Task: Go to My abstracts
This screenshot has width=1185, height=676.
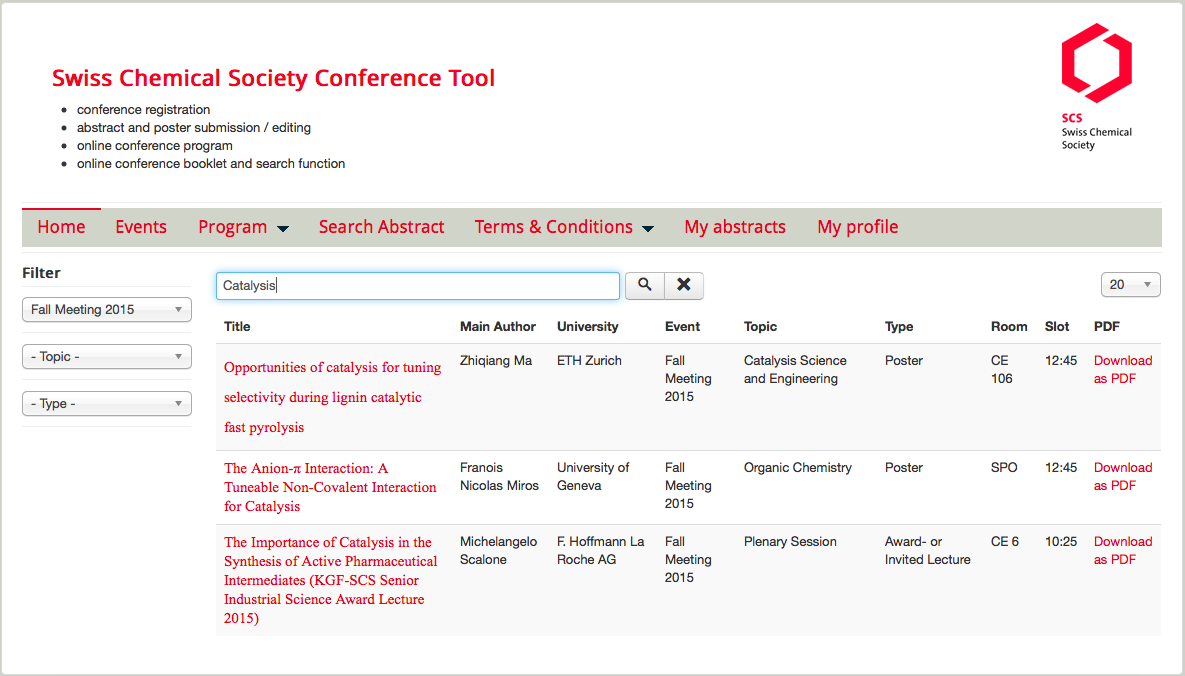Action: [735, 227]
